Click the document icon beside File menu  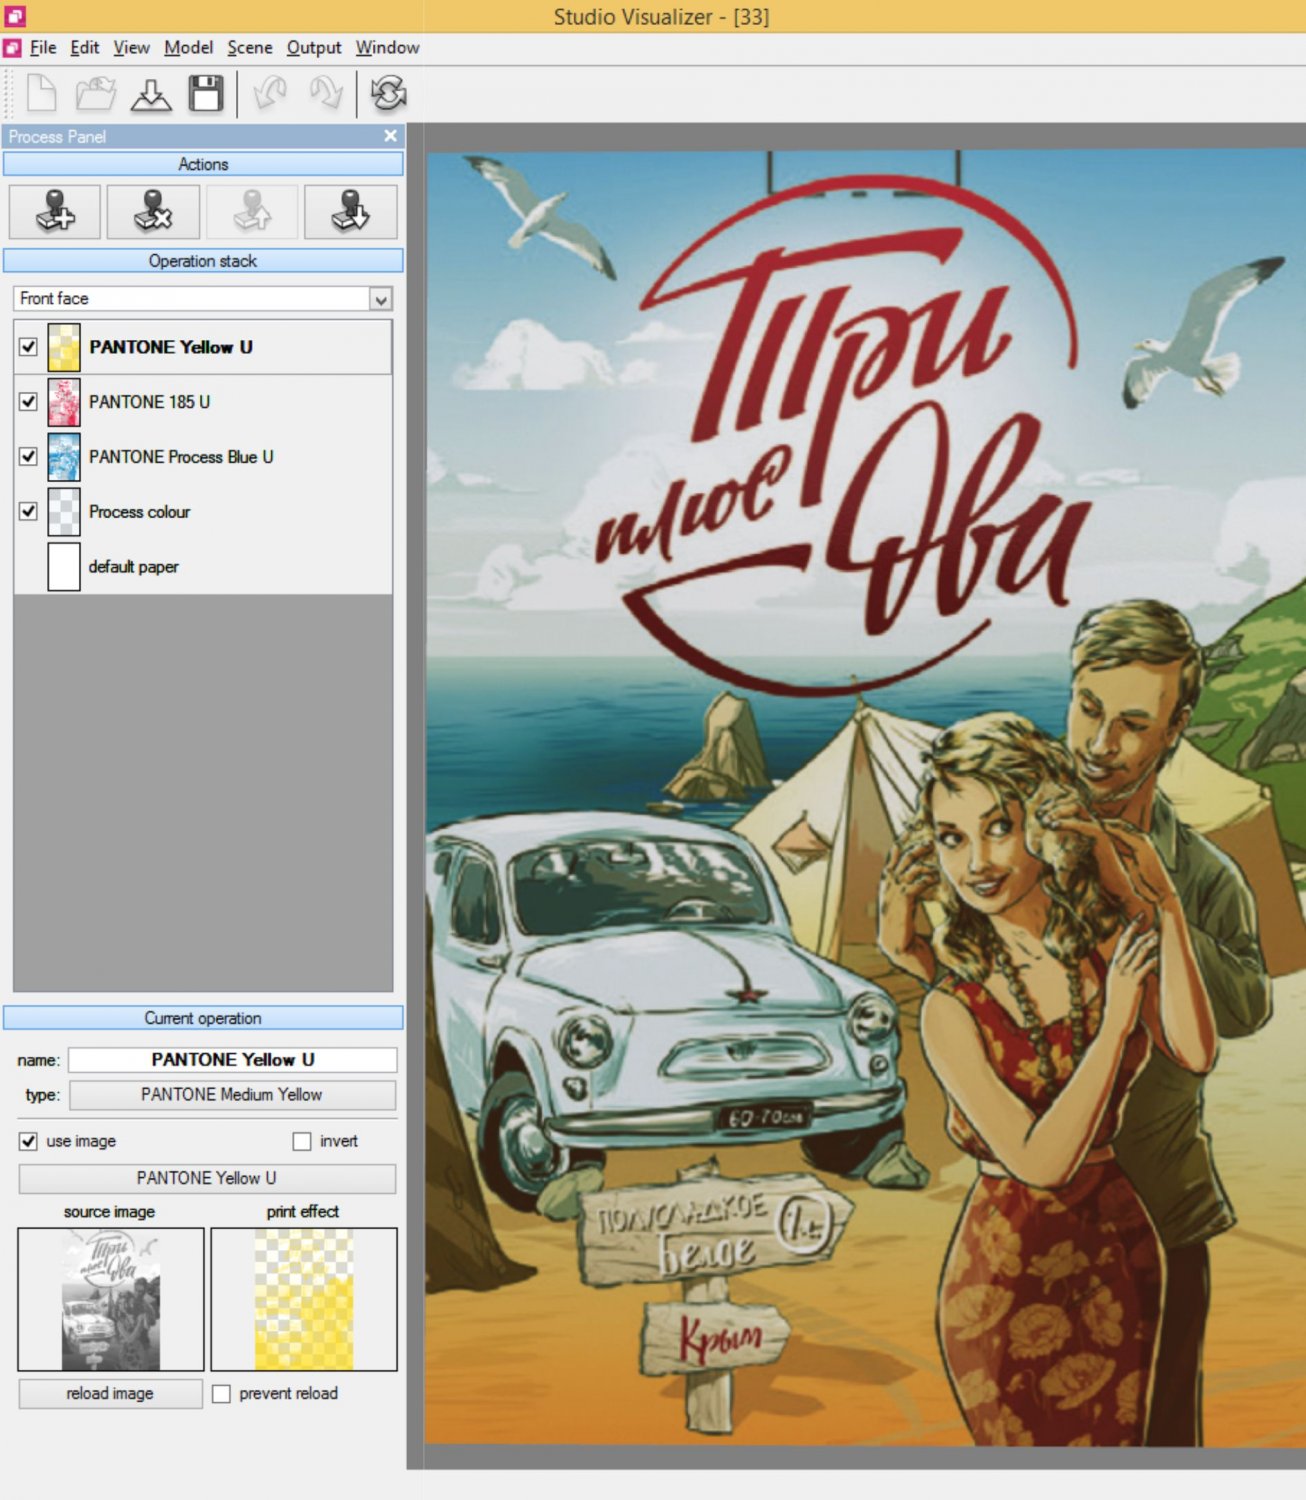tap(12, 48)
